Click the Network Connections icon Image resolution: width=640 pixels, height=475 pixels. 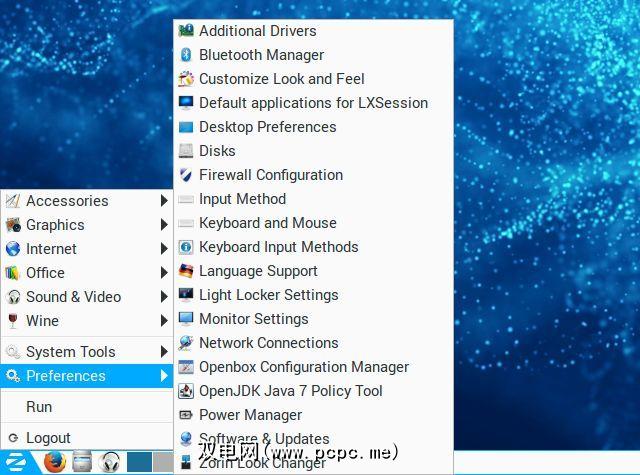coord(186,343)
